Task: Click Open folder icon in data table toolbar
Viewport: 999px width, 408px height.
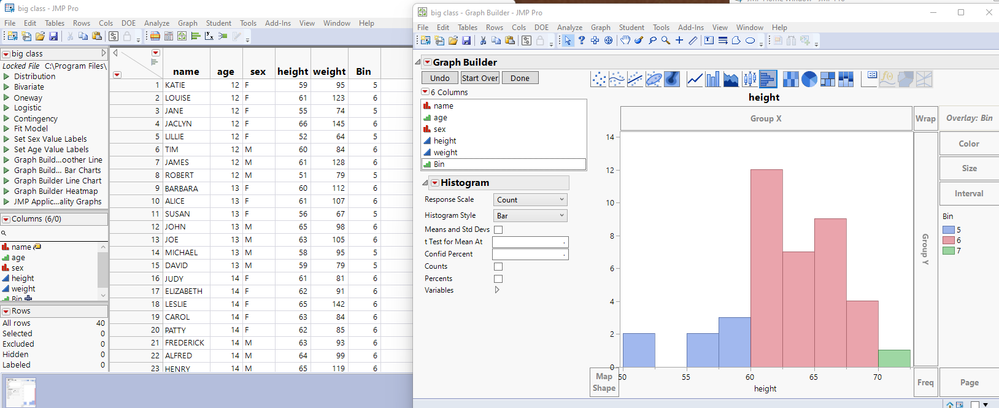Action: [40, 36]
